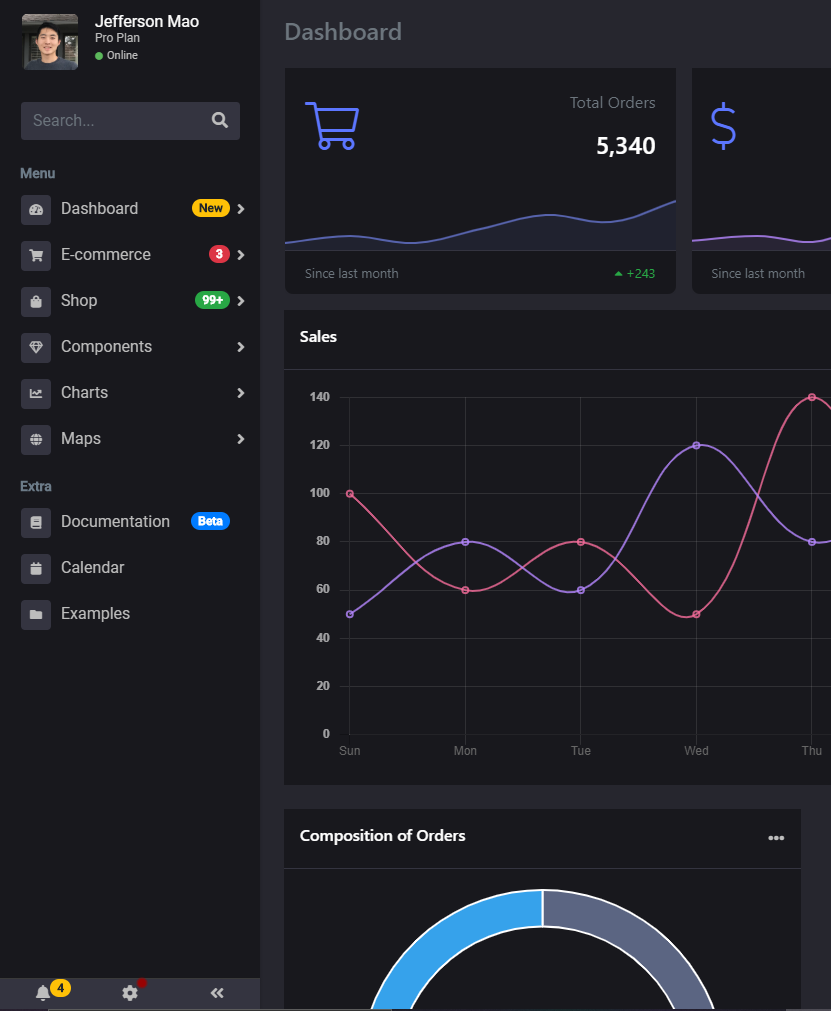This screenshot has height=1011, width=831.
Task: Click the +243 change indicator
Action: pos(635,273)
